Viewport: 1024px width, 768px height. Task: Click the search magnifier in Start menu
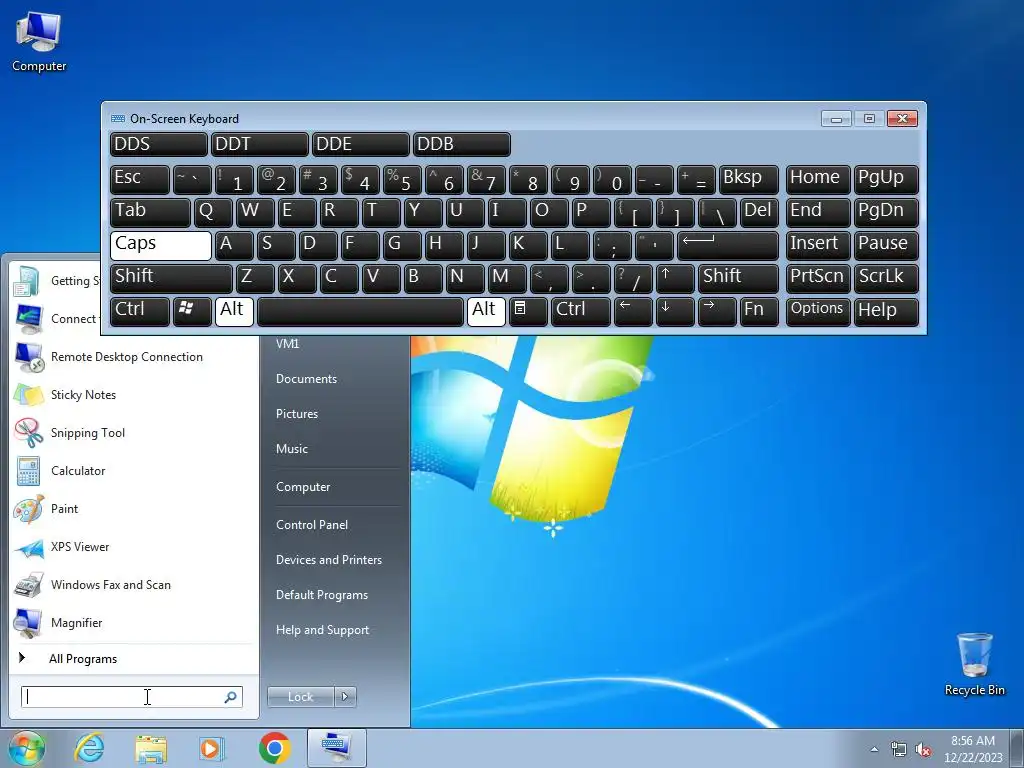[x=230, y=697]
